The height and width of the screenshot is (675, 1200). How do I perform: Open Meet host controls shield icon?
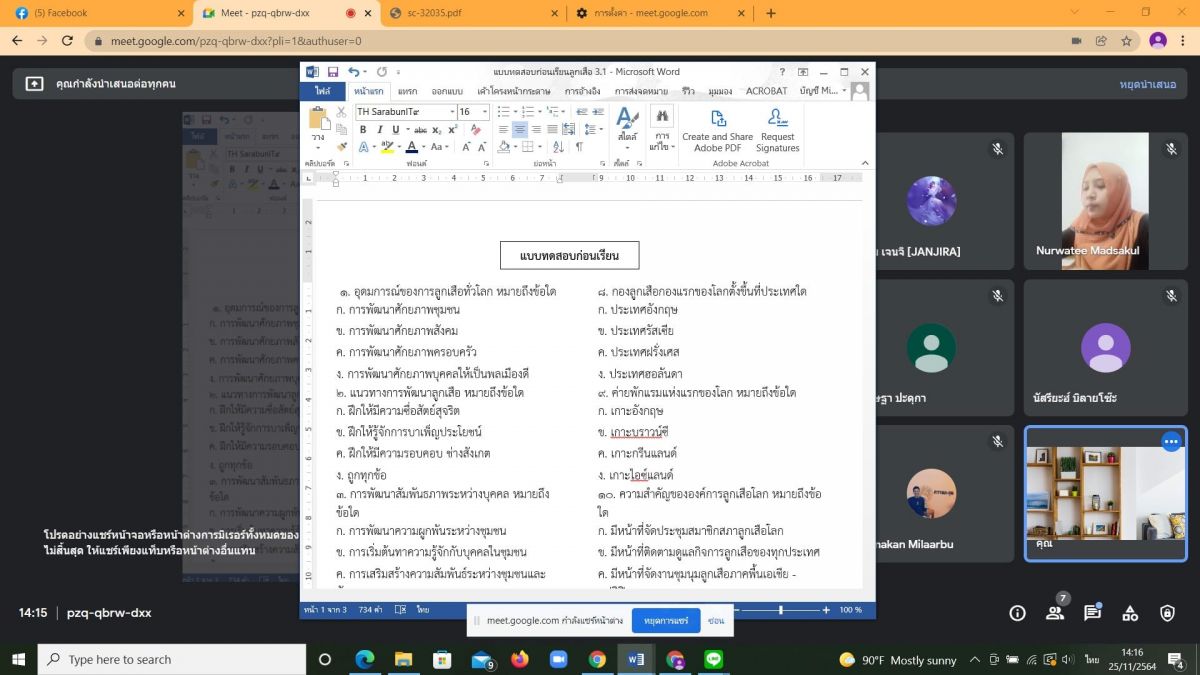pyautogui.click(x=1167, y=613)
